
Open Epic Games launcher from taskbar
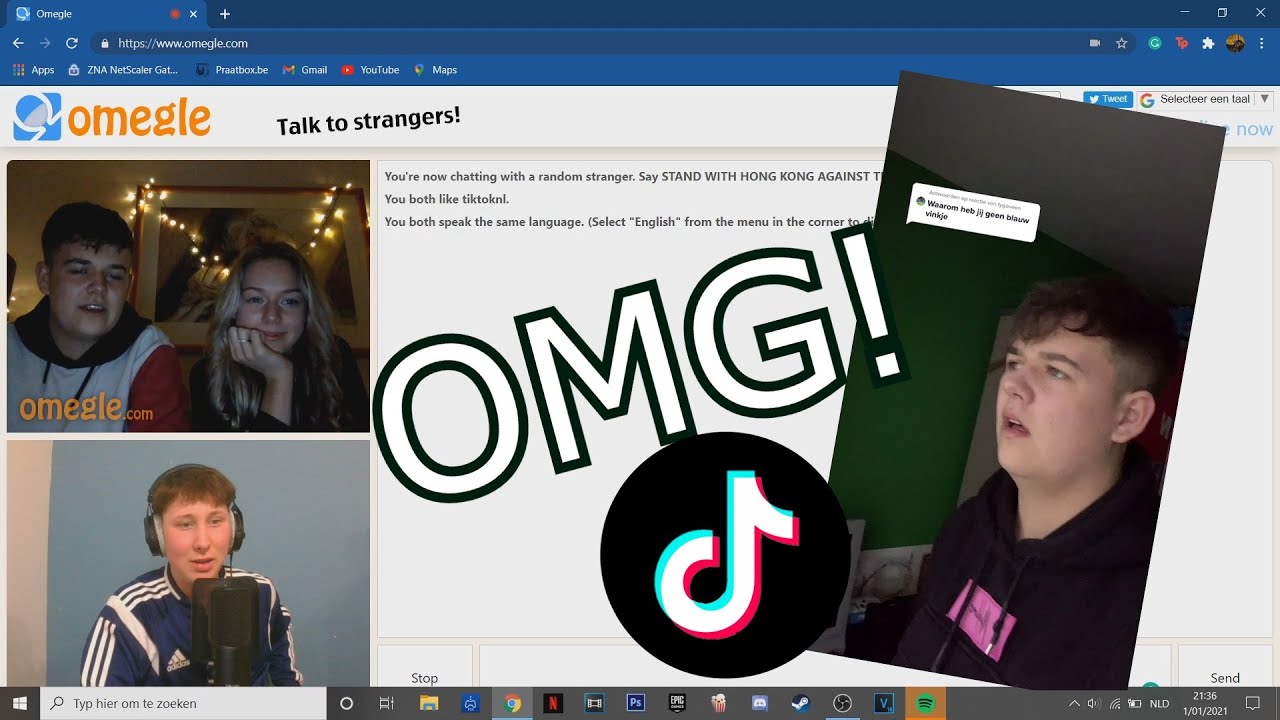pyautogui.click(x=677, y=703)
